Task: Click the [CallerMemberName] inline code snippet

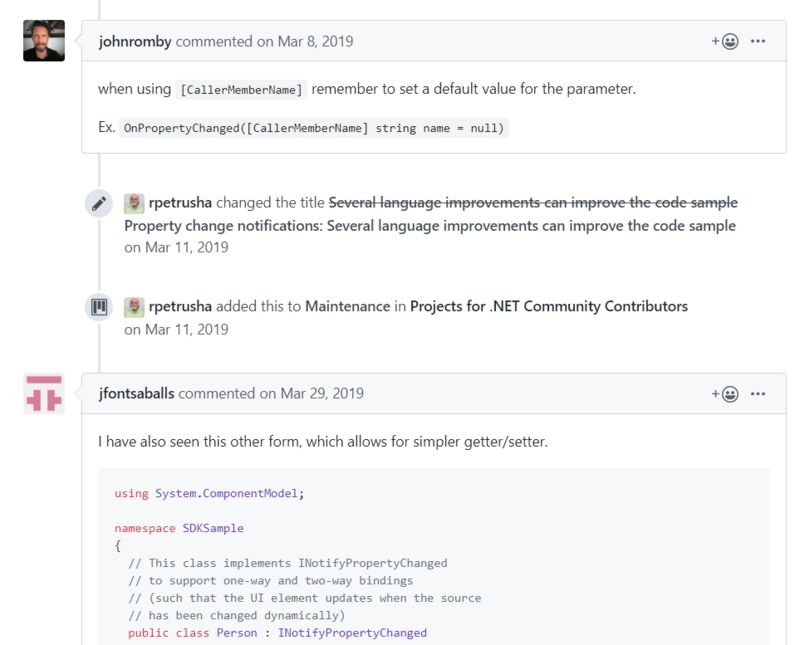Action: [x=241, y=90]
